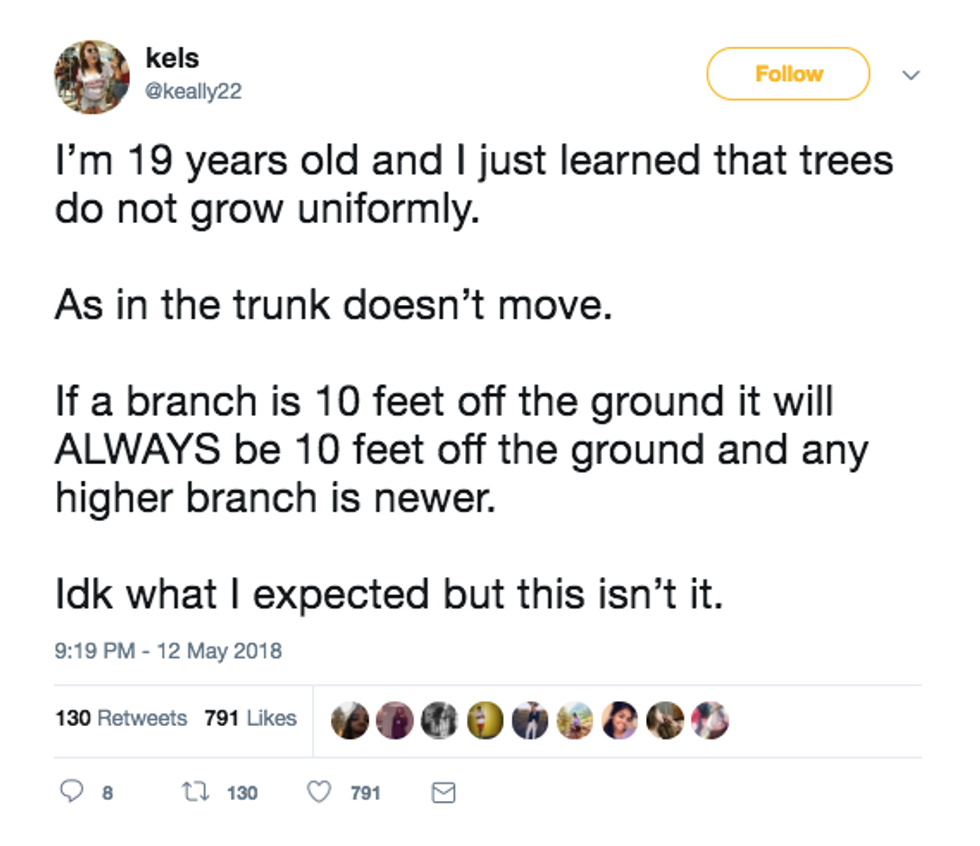Screen dimensions: 980x846
Task: Open the @keally22 handle link
Action: tap(193, 91)
